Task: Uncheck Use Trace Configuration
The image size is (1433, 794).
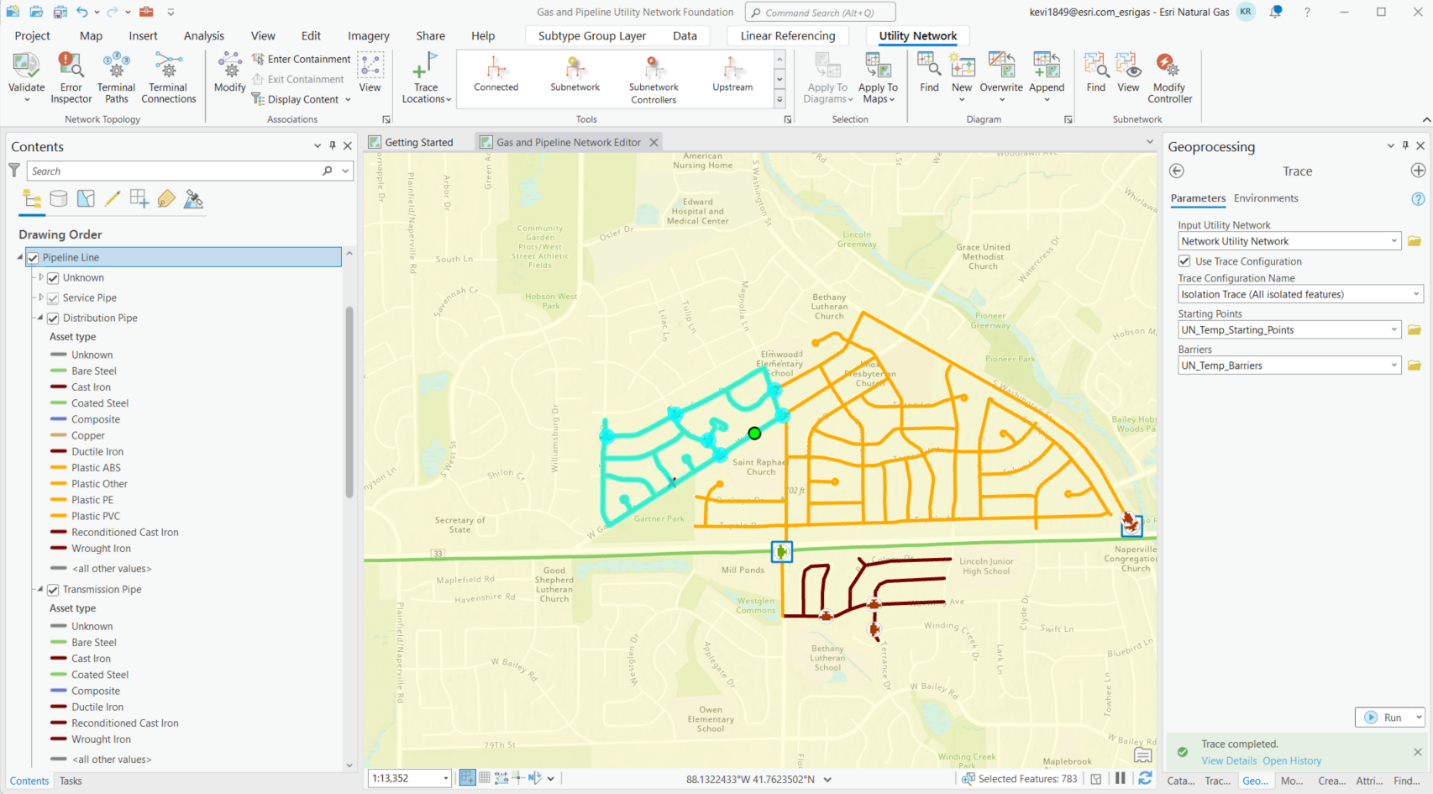Action: 1183,261
